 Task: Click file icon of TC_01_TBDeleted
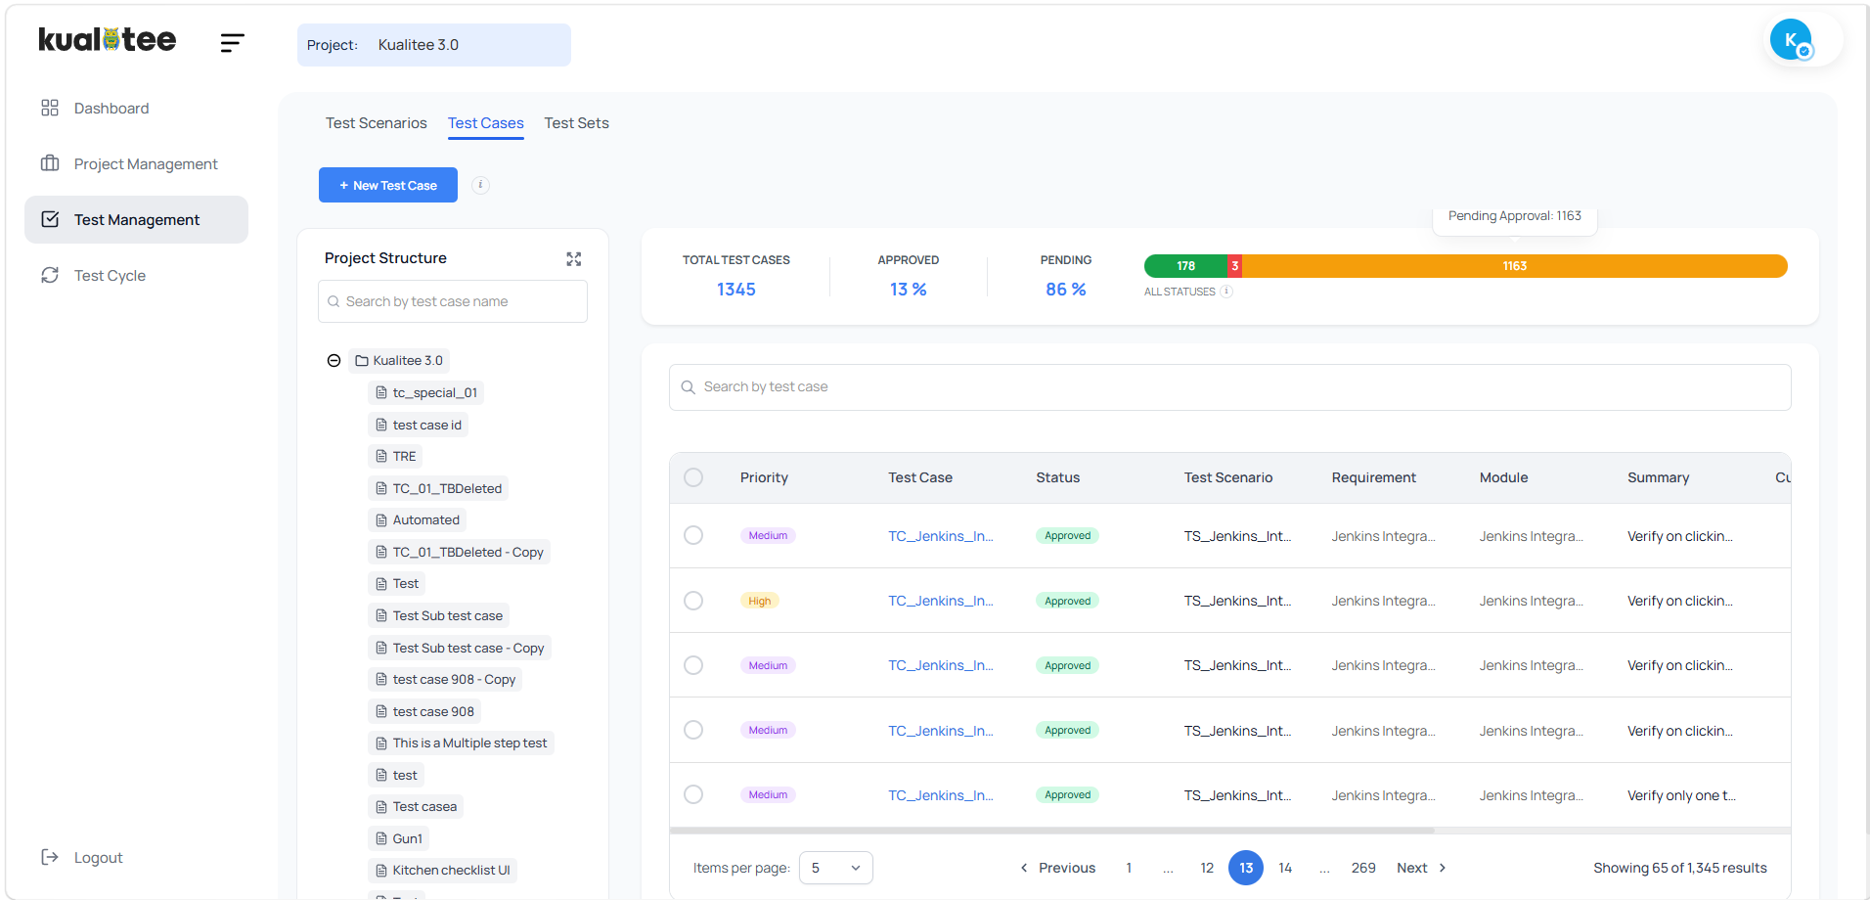coord(381,488)
